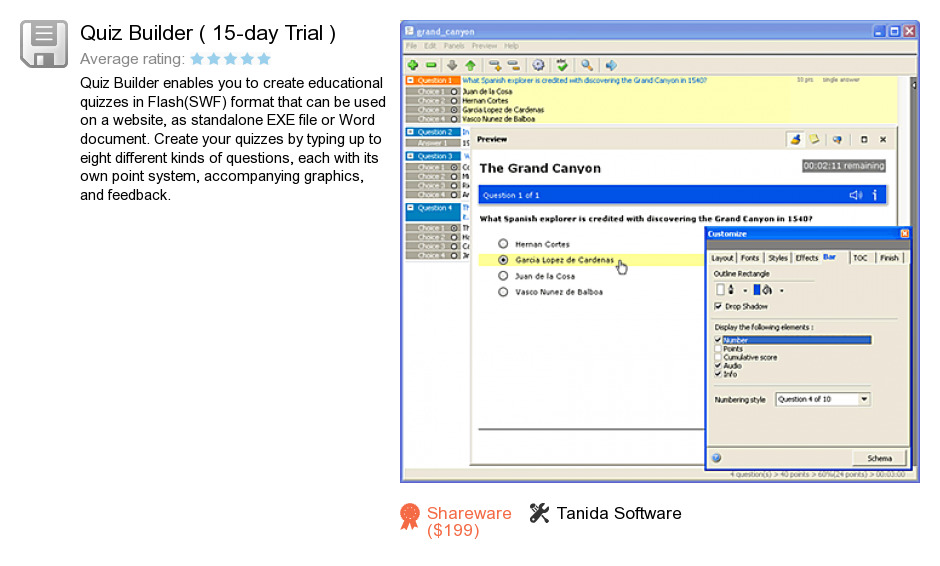Click the pen outline color icon

pos(731,290)
